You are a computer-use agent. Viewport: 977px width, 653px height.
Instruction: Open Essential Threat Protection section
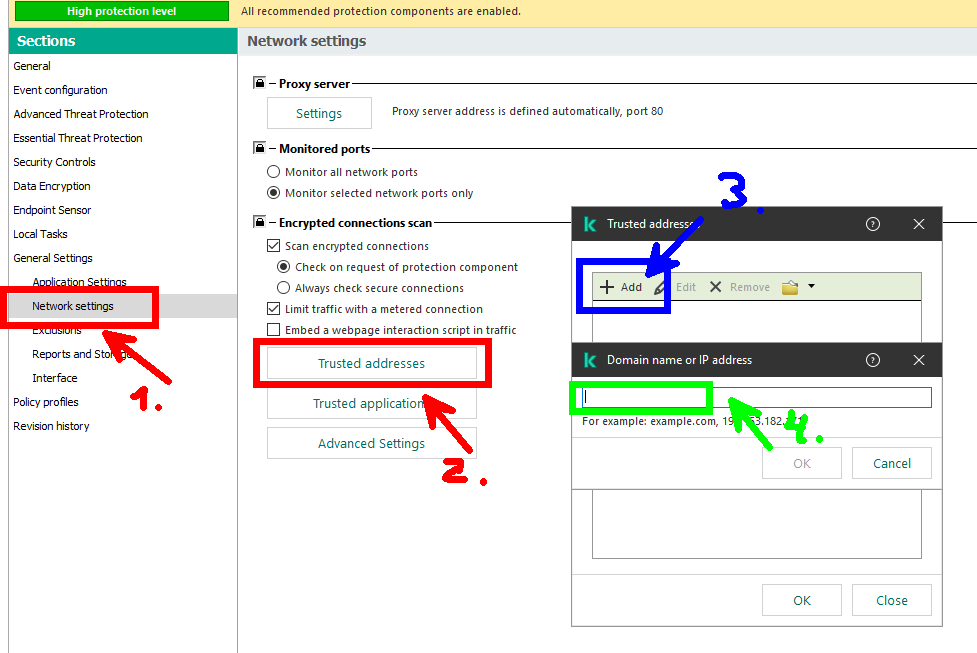(x=78, y=138)
